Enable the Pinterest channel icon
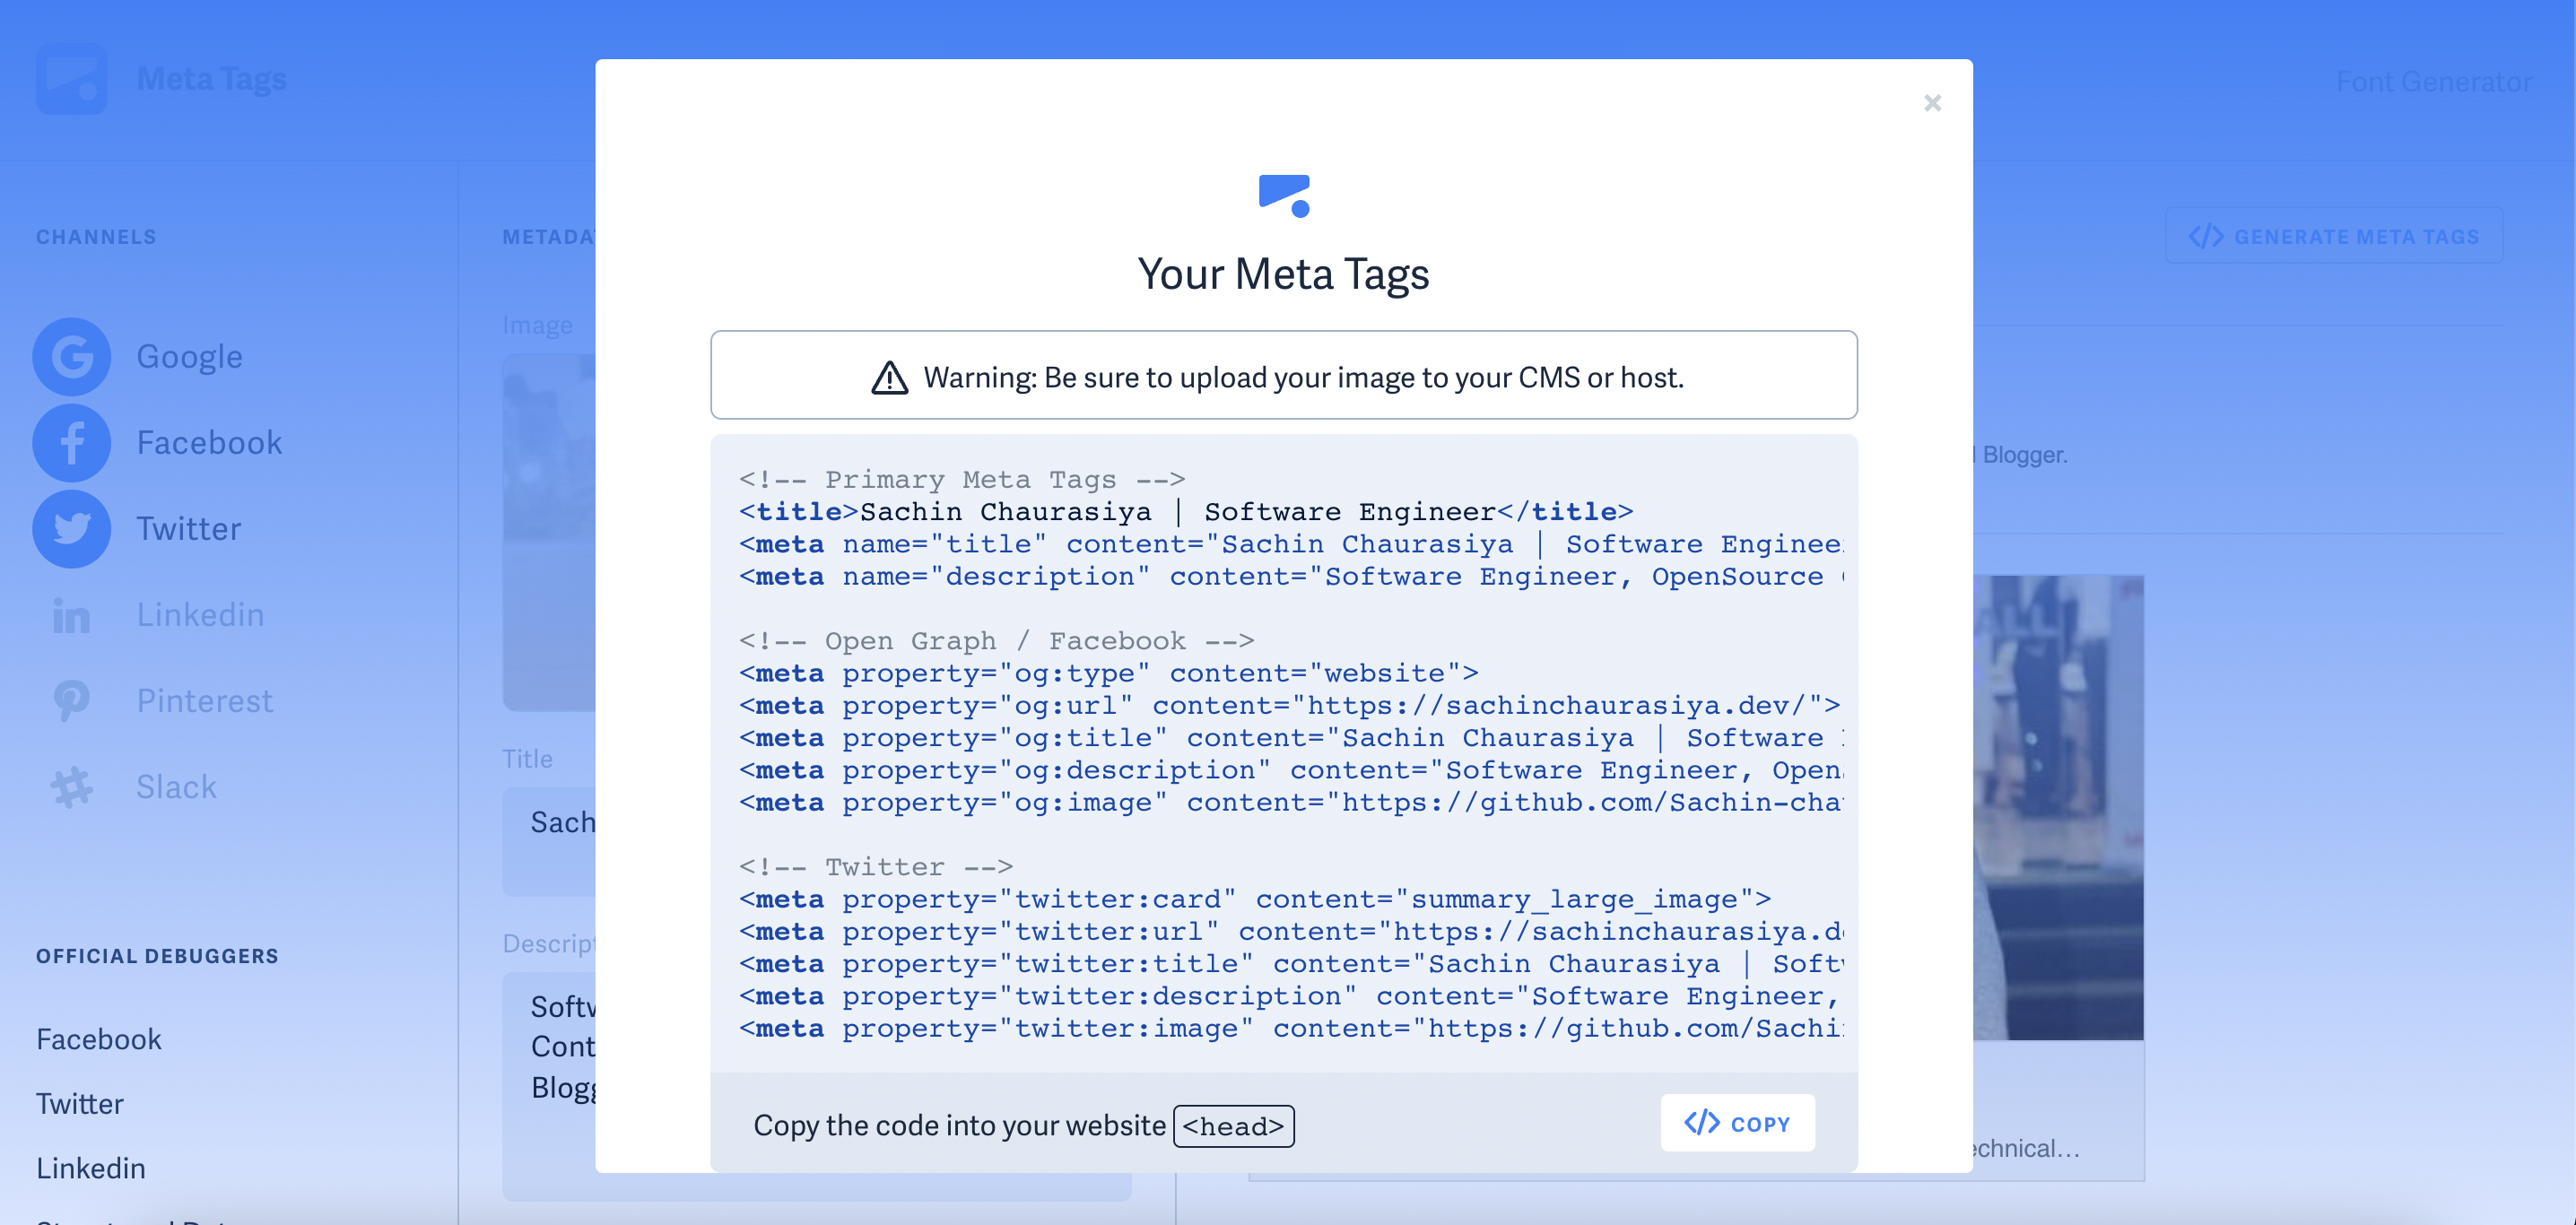The height and width of the screenshot is (1225, 2576). coord(71,701)
